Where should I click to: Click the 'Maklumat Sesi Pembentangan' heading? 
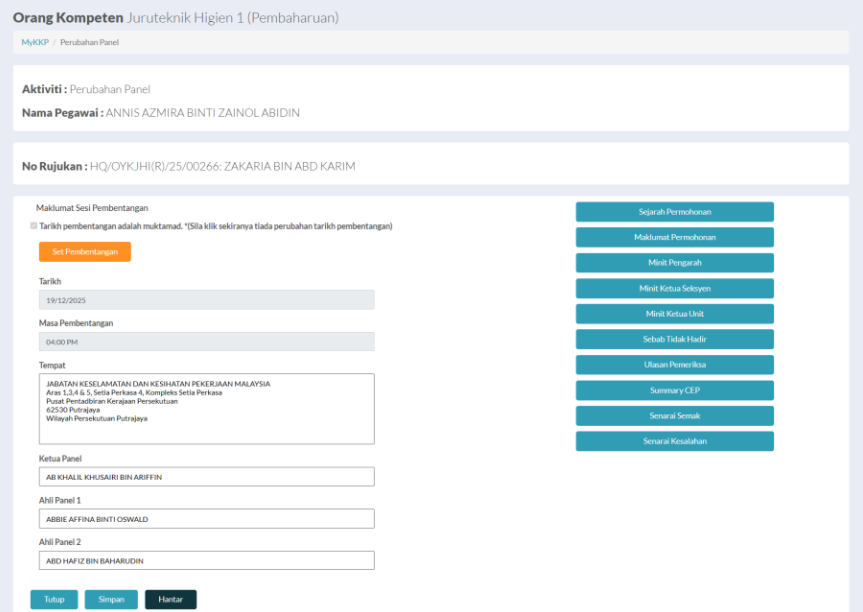point(92,208)
